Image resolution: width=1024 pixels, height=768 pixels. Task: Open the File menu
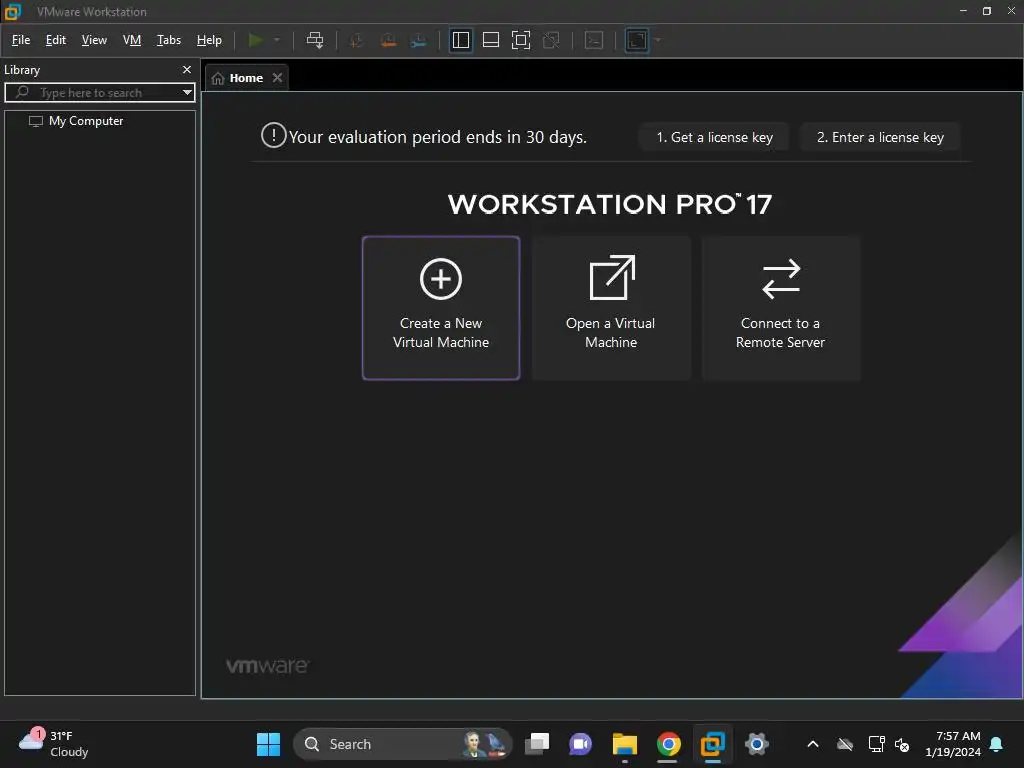21,40
